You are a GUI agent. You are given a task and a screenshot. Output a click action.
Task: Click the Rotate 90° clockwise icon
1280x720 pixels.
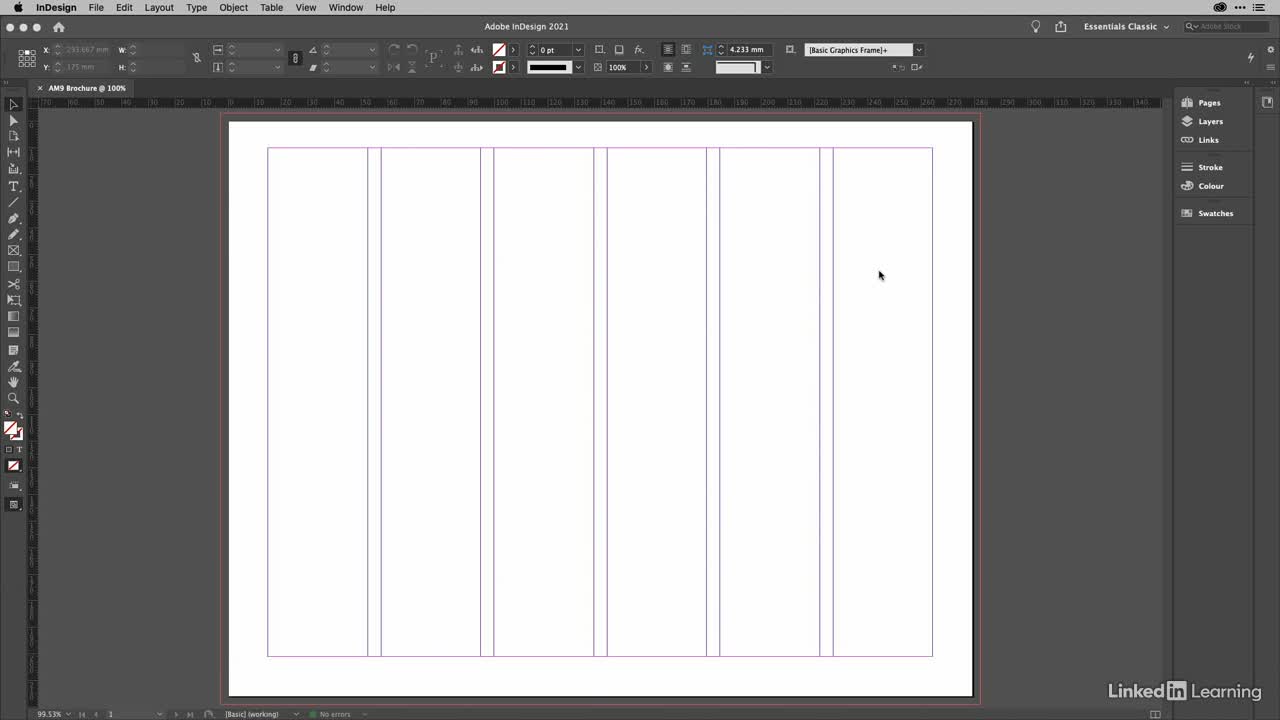[x=393, y=49]
